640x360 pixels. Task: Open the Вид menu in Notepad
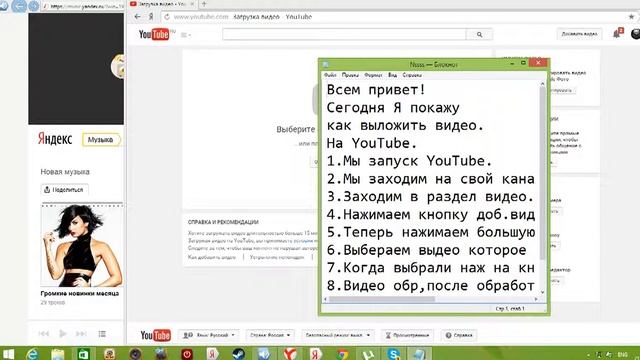392,75
